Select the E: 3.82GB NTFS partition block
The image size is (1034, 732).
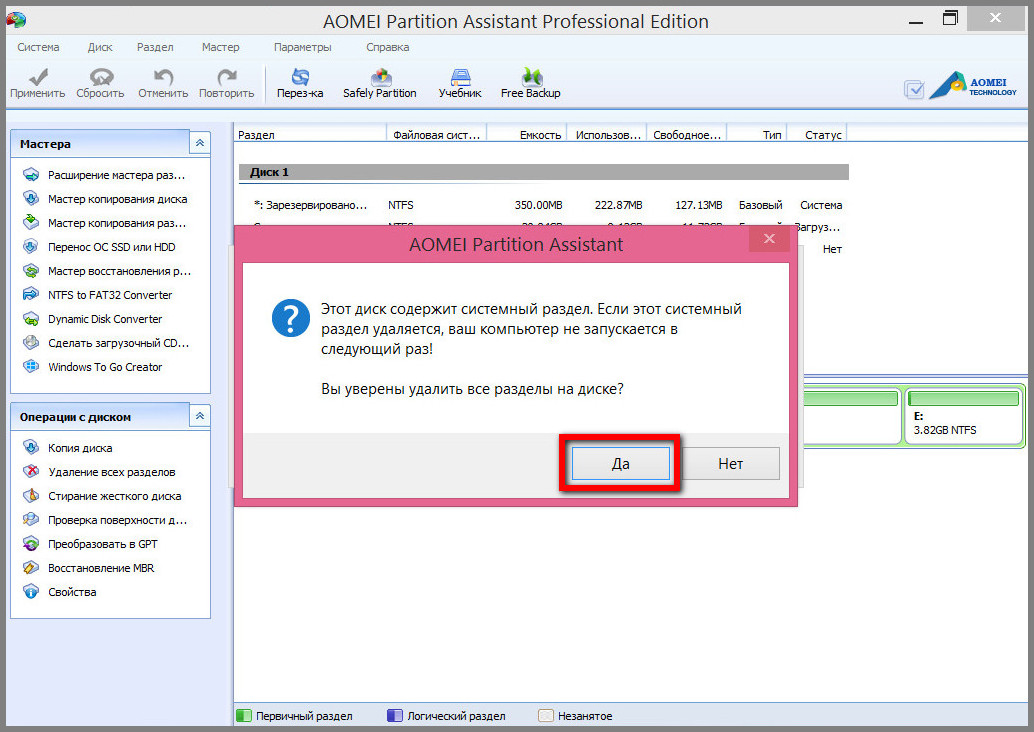tap(963, 415)
